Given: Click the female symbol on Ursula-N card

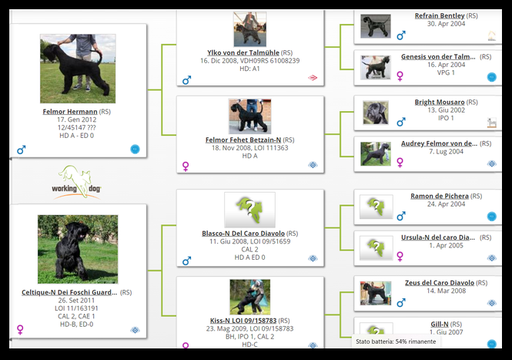Looking at the screenshot, I should pyautogui.click(x=400, y=256).
